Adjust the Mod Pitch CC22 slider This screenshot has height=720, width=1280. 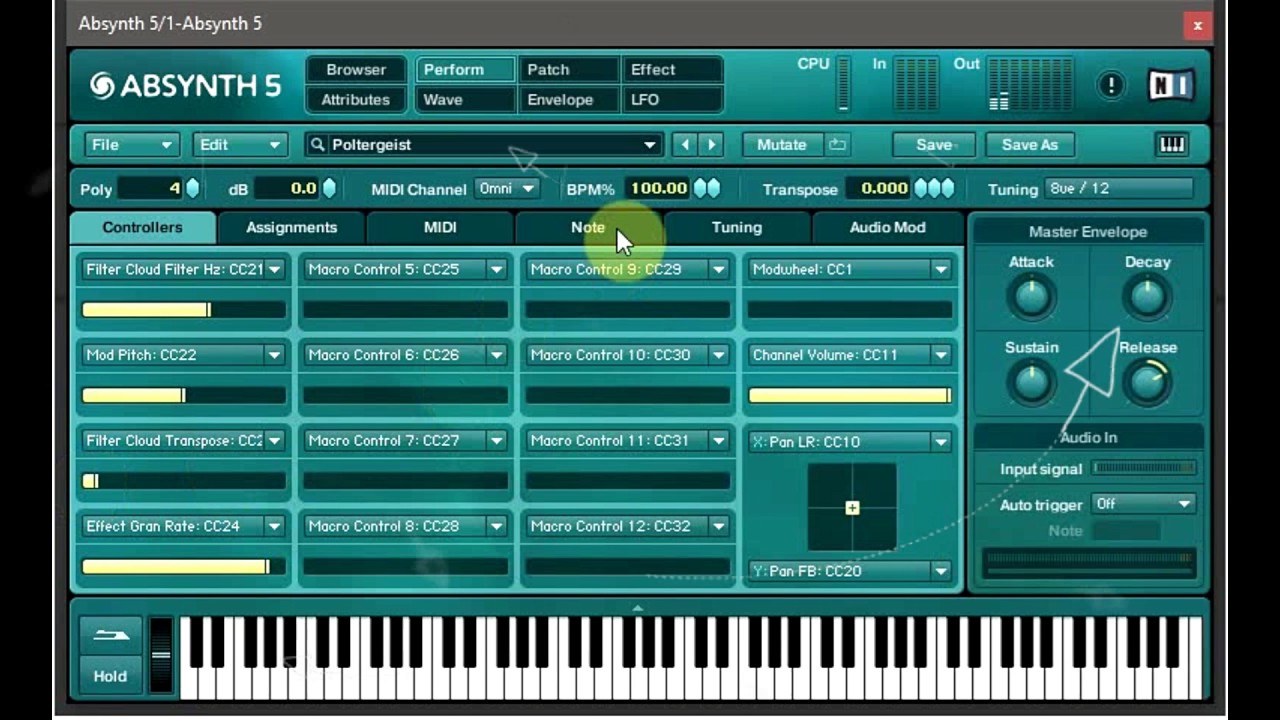pos(183,396)
